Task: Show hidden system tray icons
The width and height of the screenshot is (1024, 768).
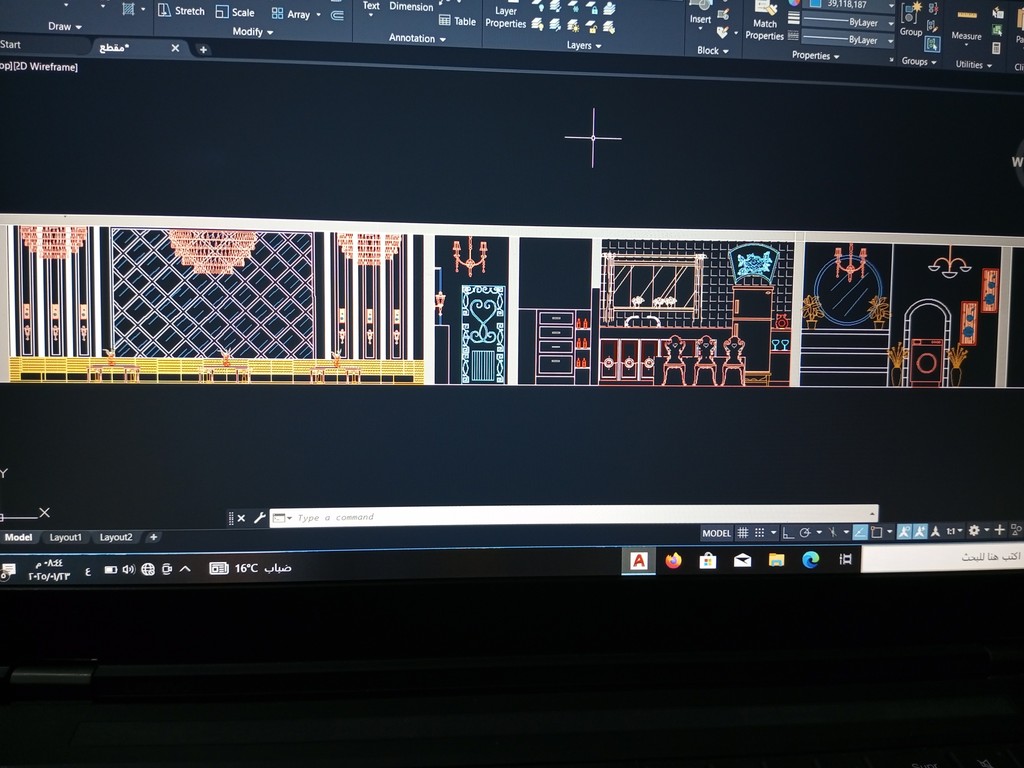Action: tap(185, 569)
